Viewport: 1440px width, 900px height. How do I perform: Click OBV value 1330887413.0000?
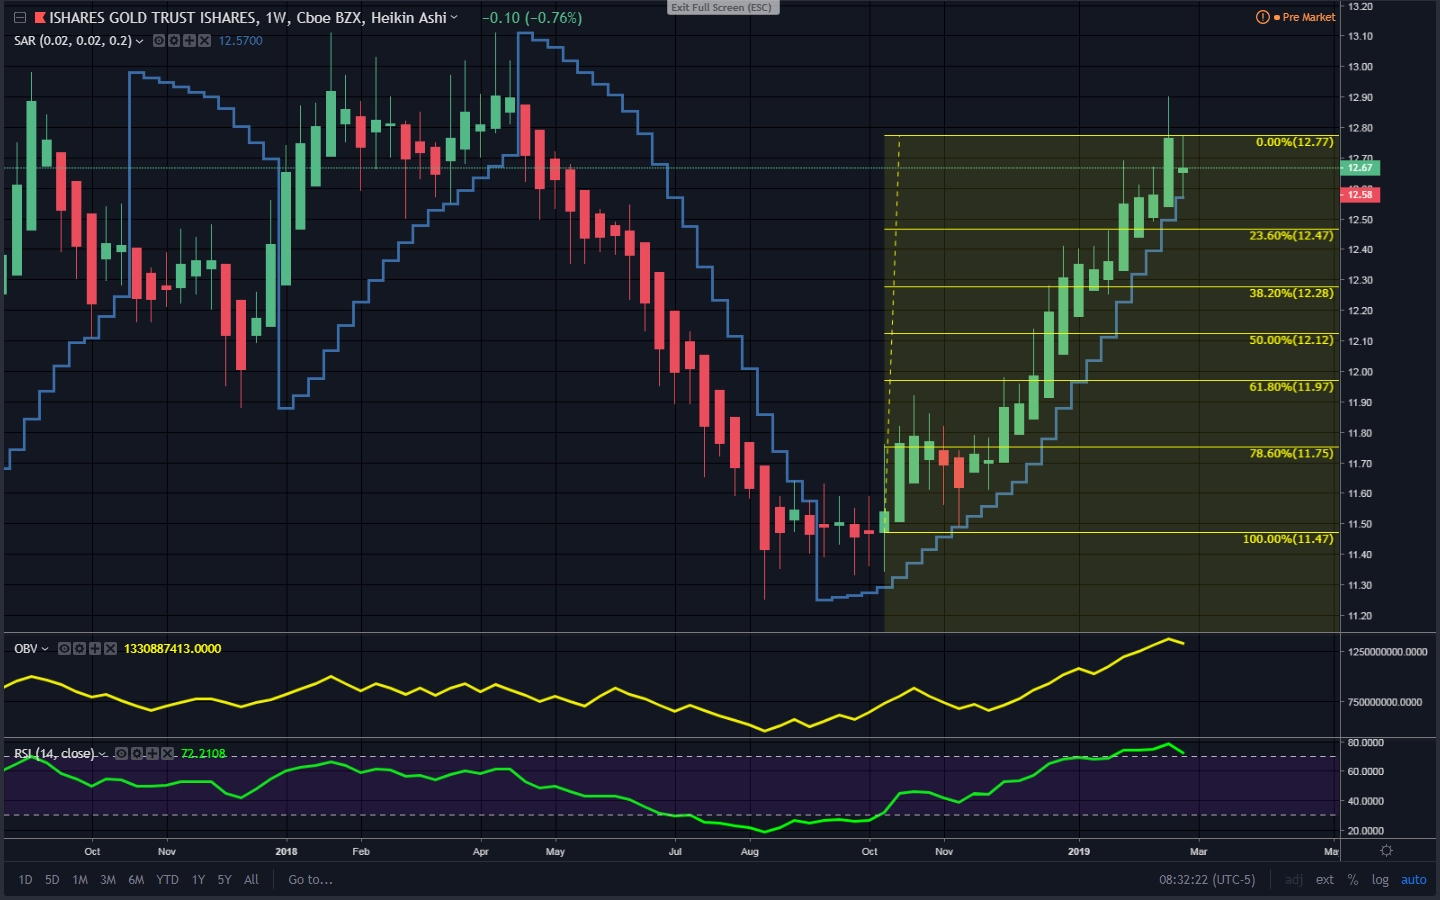[x=172, y=649]
